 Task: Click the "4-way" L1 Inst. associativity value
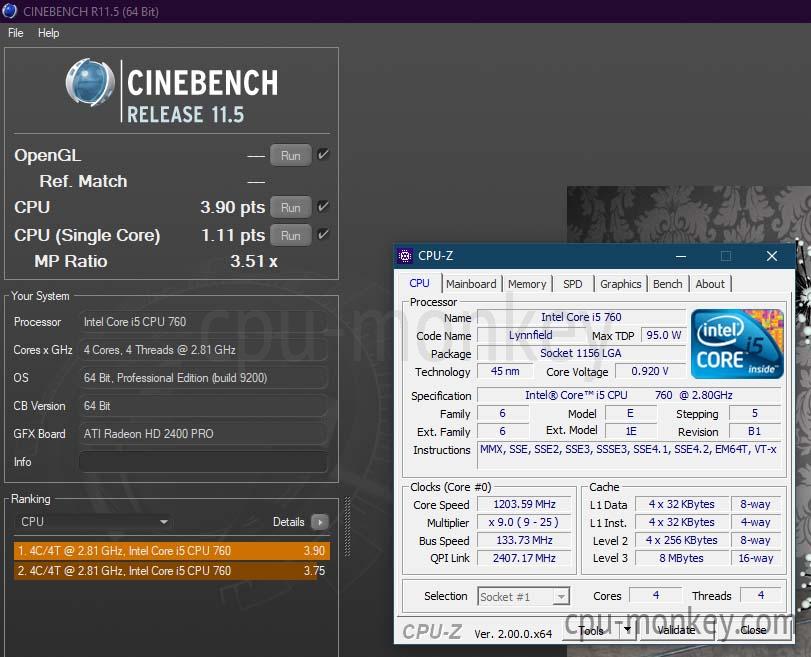pyautogui.click(x=756, y=522)
